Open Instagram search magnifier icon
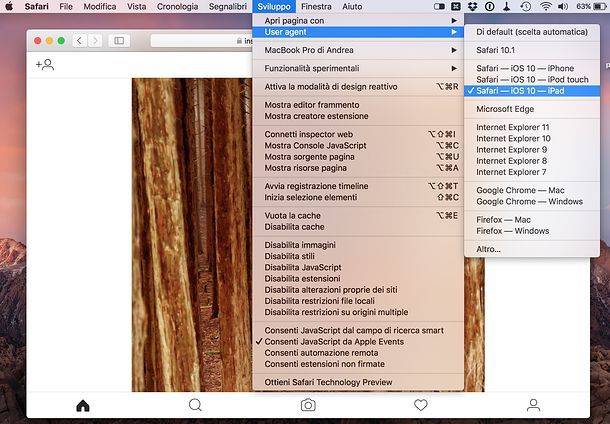 pos(195,405)
